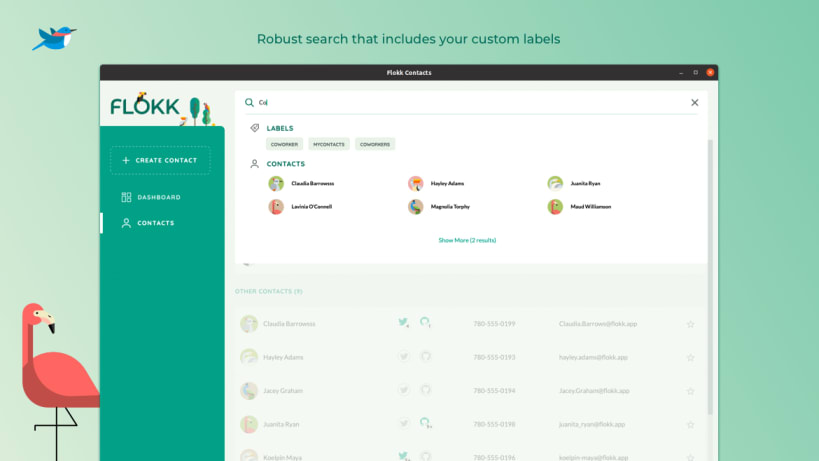Click the Create Contact button
819x461 pixels.
coord(160,160)
